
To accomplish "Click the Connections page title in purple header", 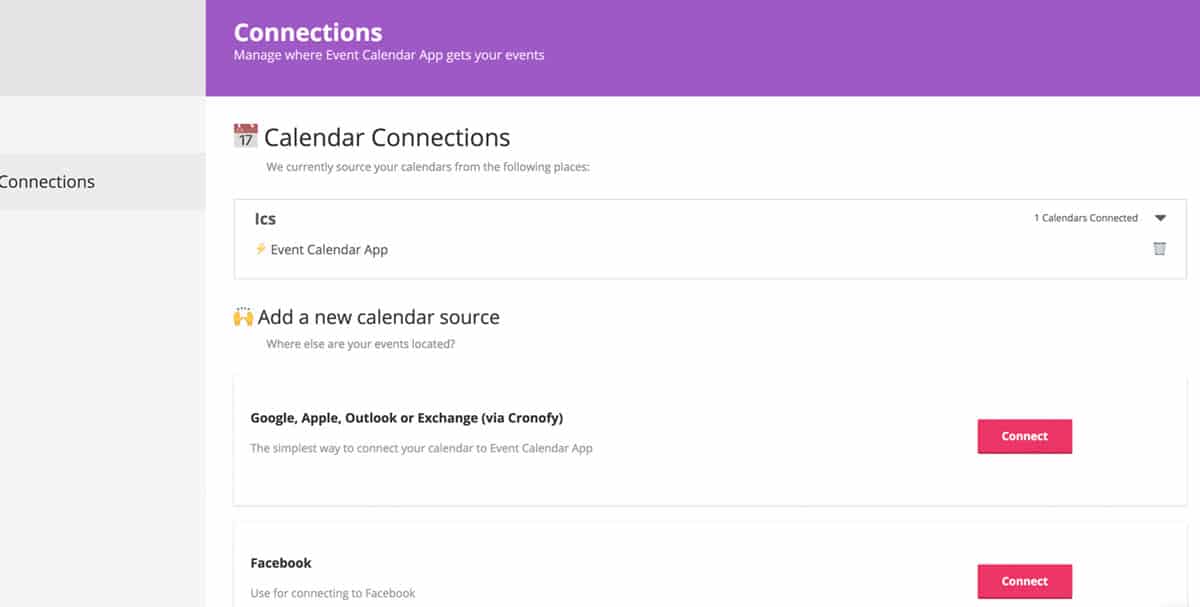I will [308, 32].
